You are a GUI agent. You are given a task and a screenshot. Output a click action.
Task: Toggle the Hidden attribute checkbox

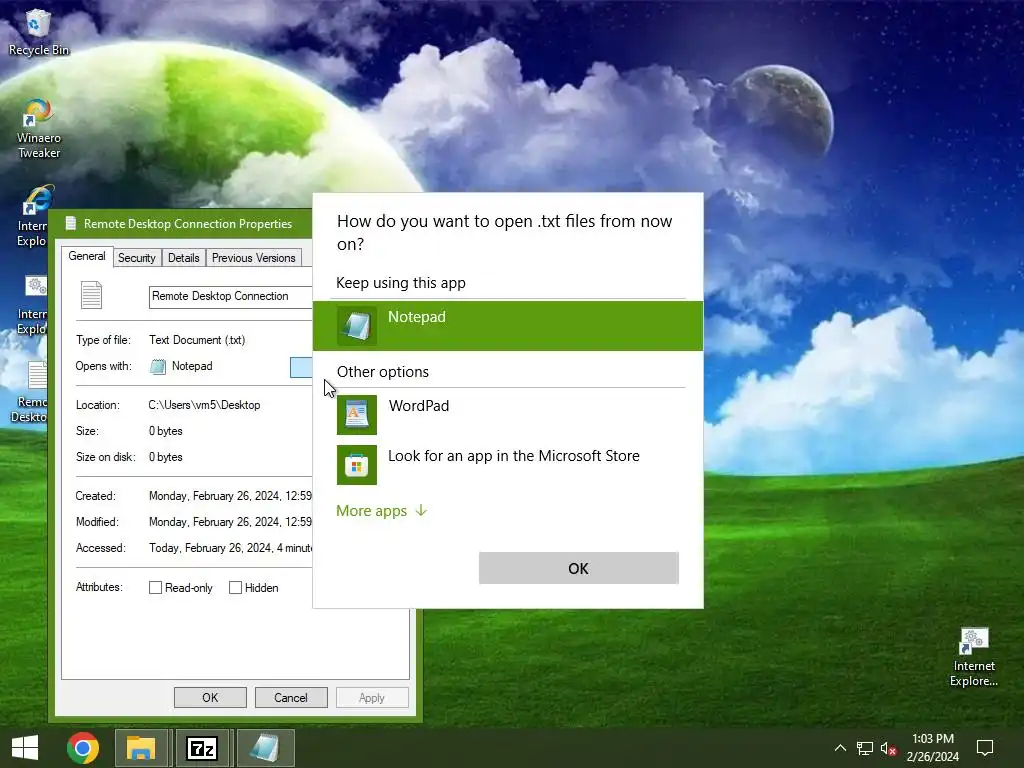(x=236, y=588)
